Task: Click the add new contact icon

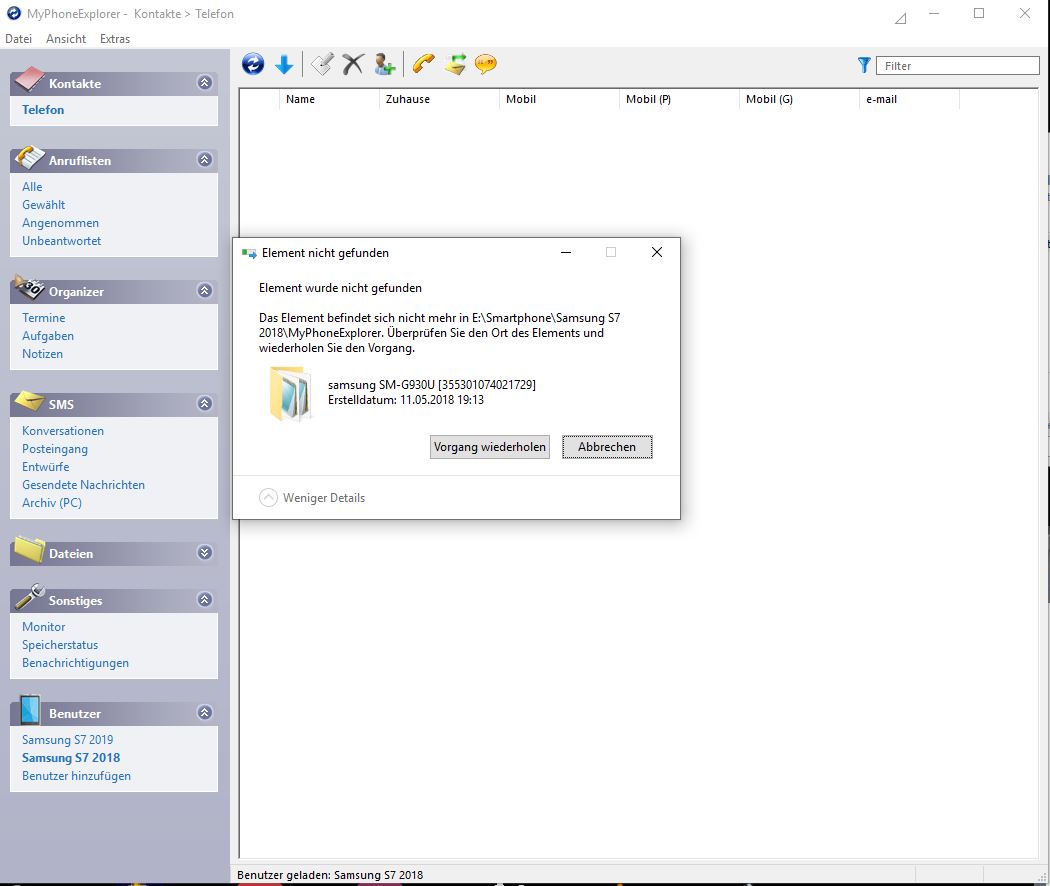Action: point(384,64)
